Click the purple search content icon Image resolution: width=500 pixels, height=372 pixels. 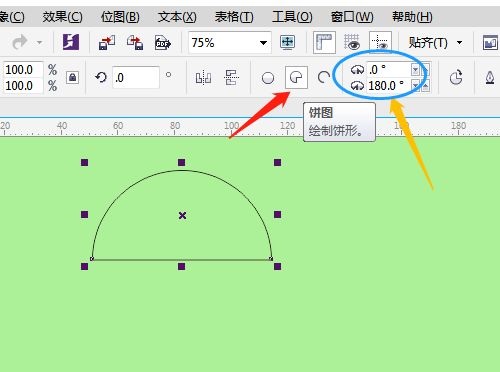pos(71,42)
